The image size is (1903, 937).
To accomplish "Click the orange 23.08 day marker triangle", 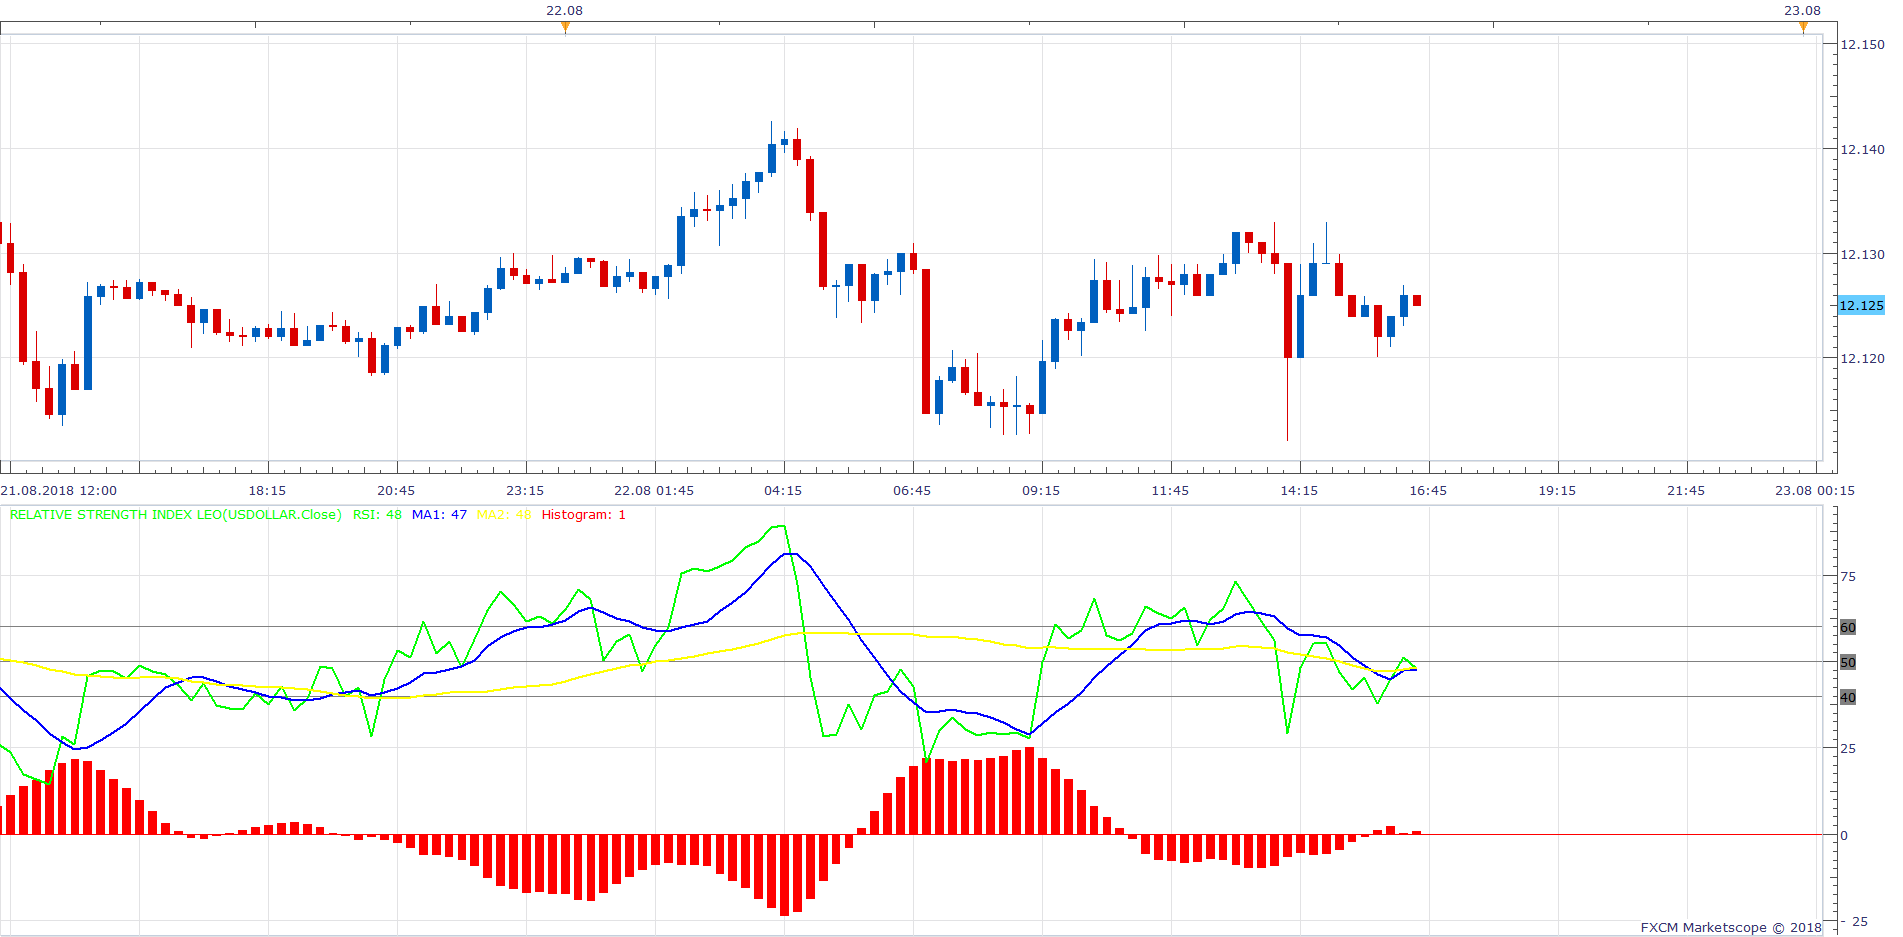I will 1803,27.
